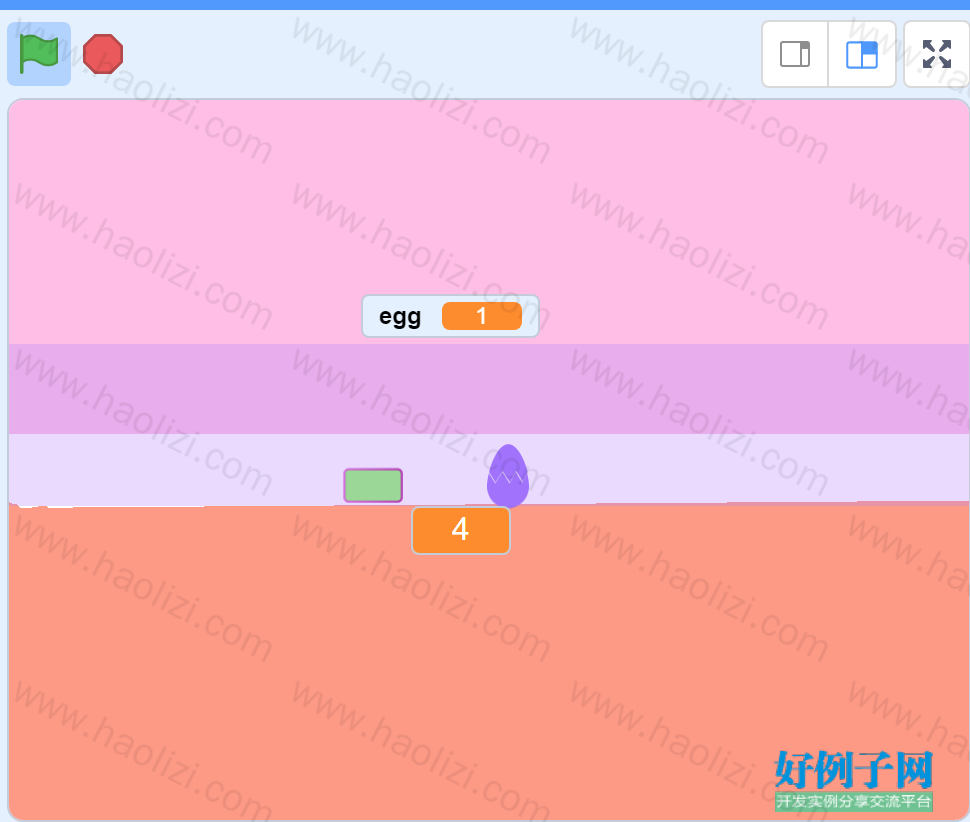Click the green rectangle sprite
This screenshot has width=970, height=822.
(373, 486)
